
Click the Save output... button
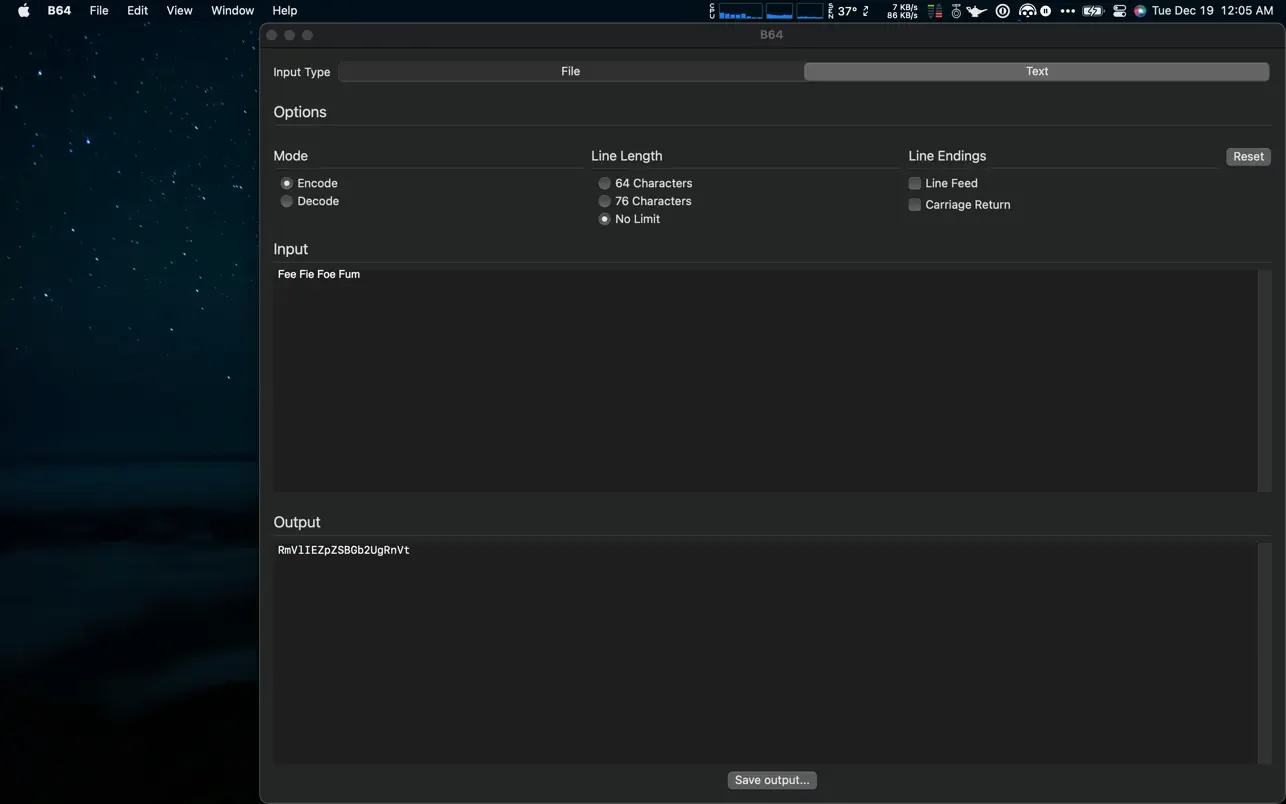(772, 780)
